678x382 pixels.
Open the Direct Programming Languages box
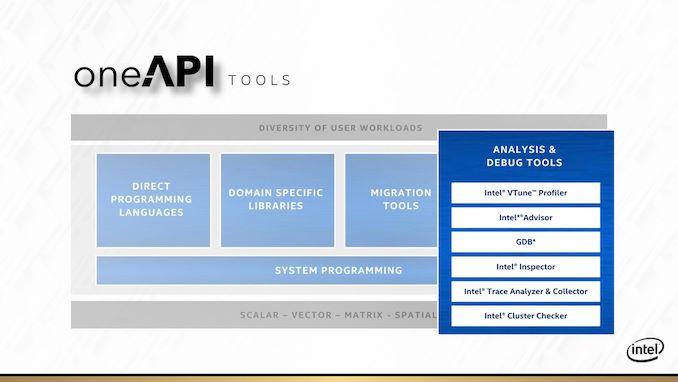[154, 200]
